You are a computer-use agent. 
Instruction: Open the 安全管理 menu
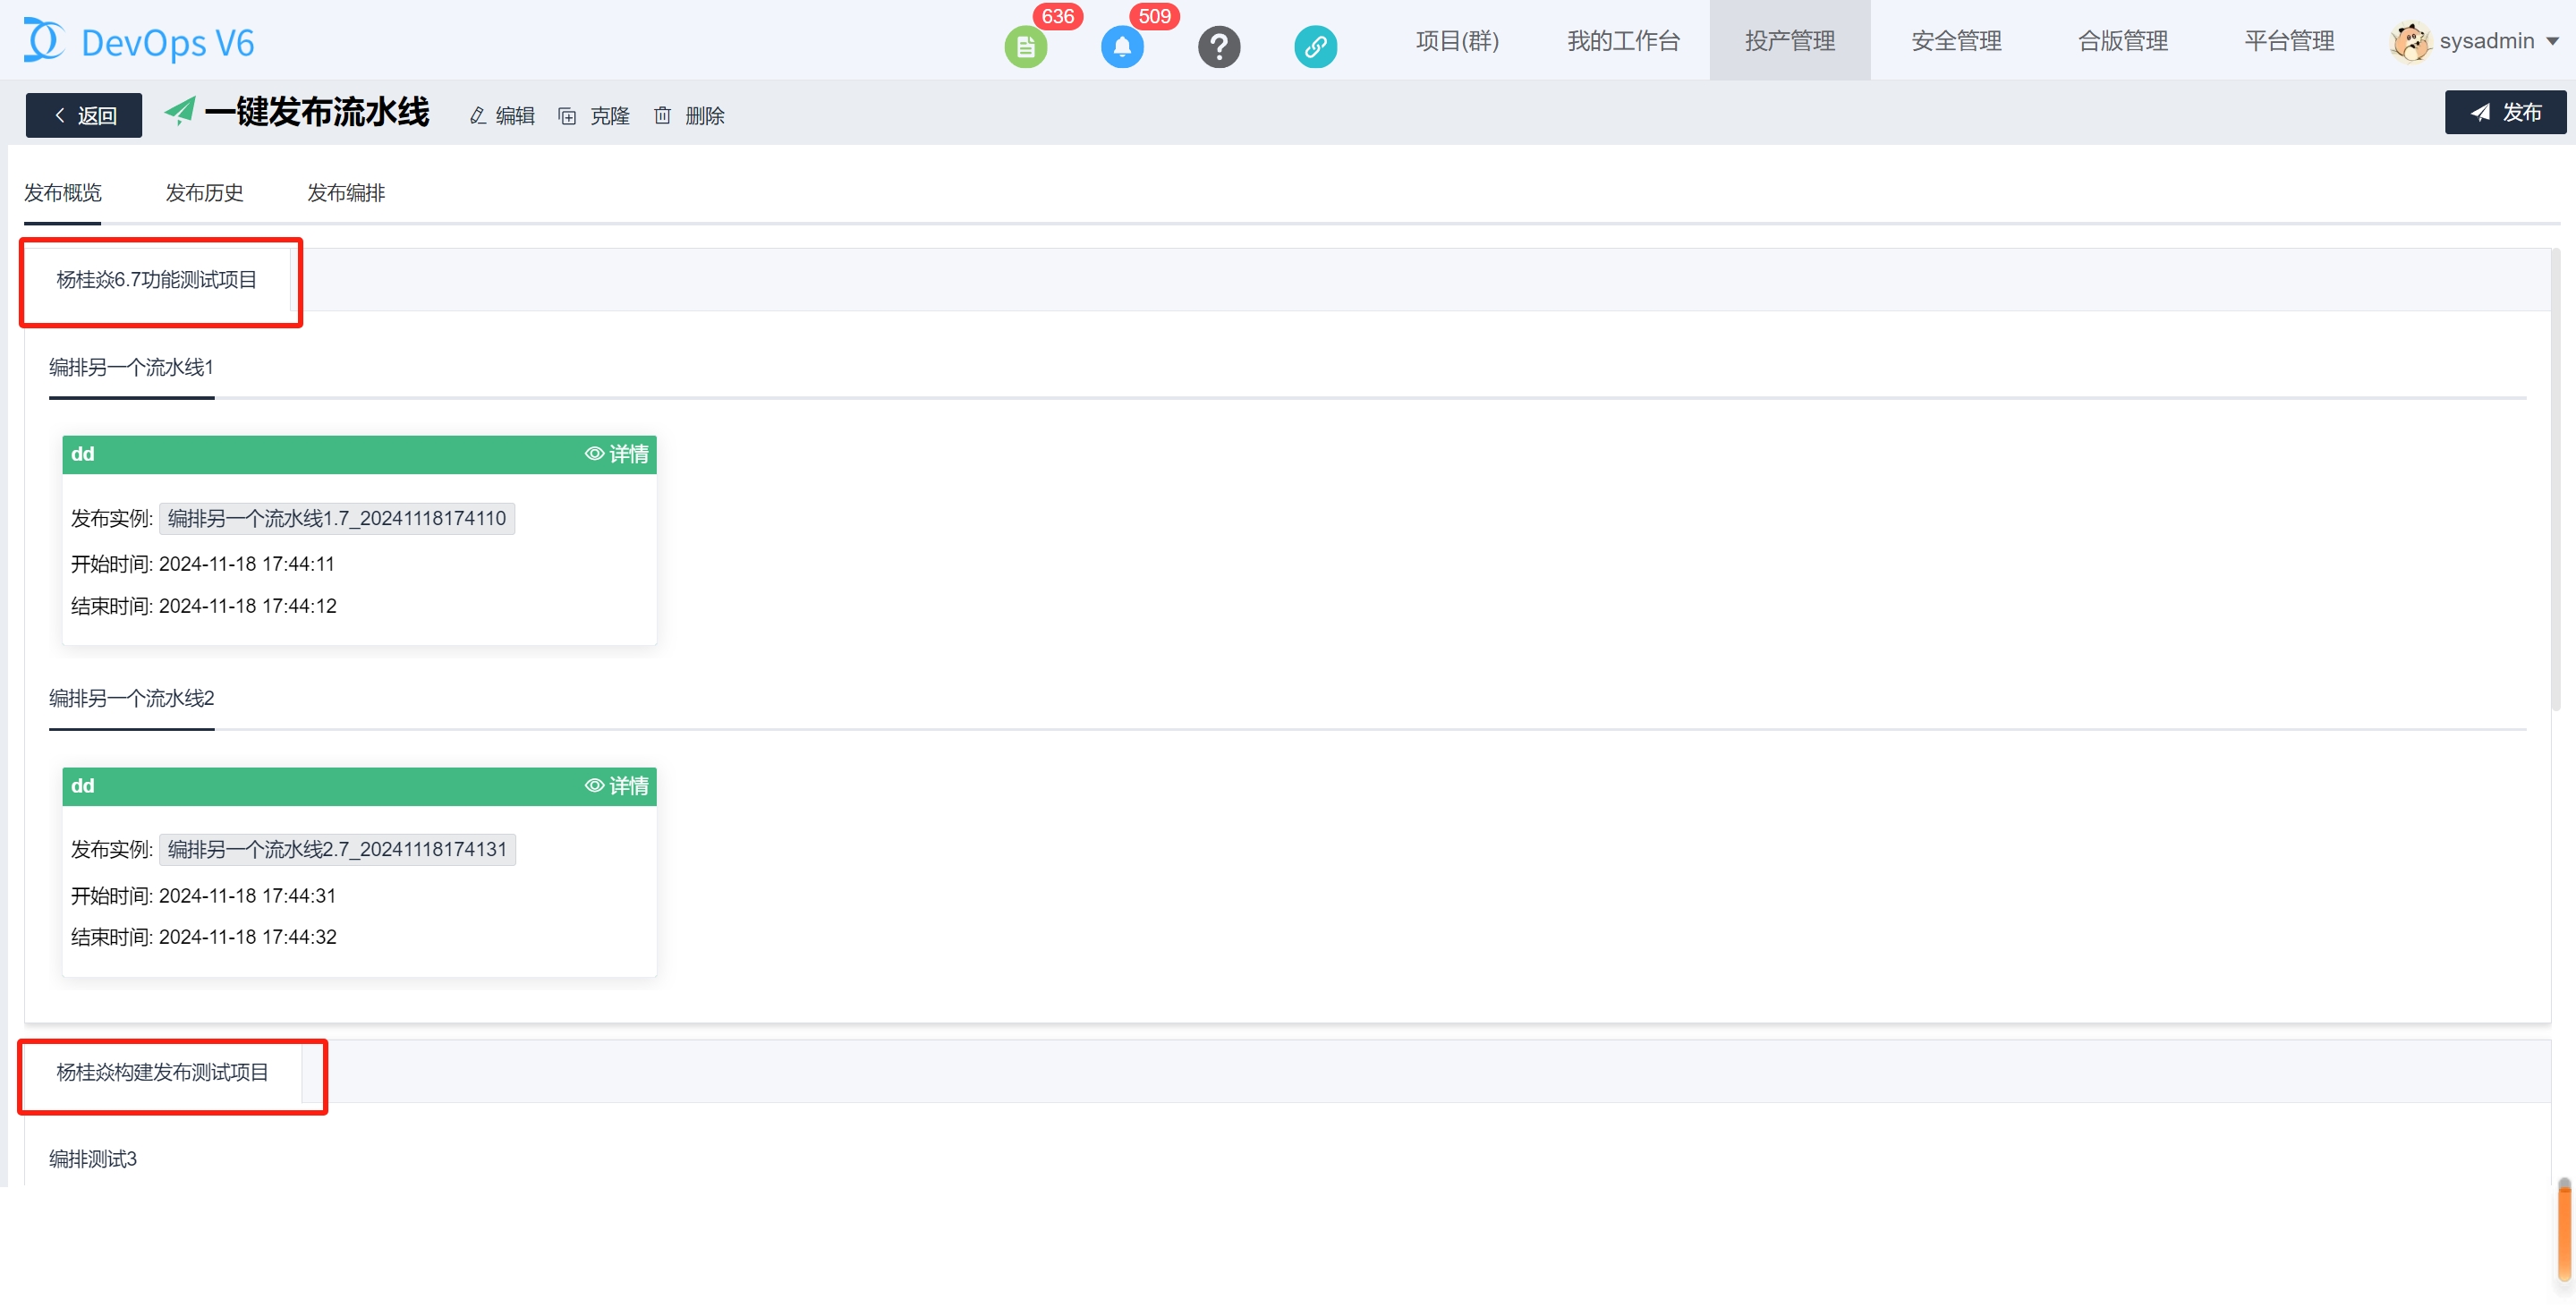pyautogui.click(x=1956, y=41)
